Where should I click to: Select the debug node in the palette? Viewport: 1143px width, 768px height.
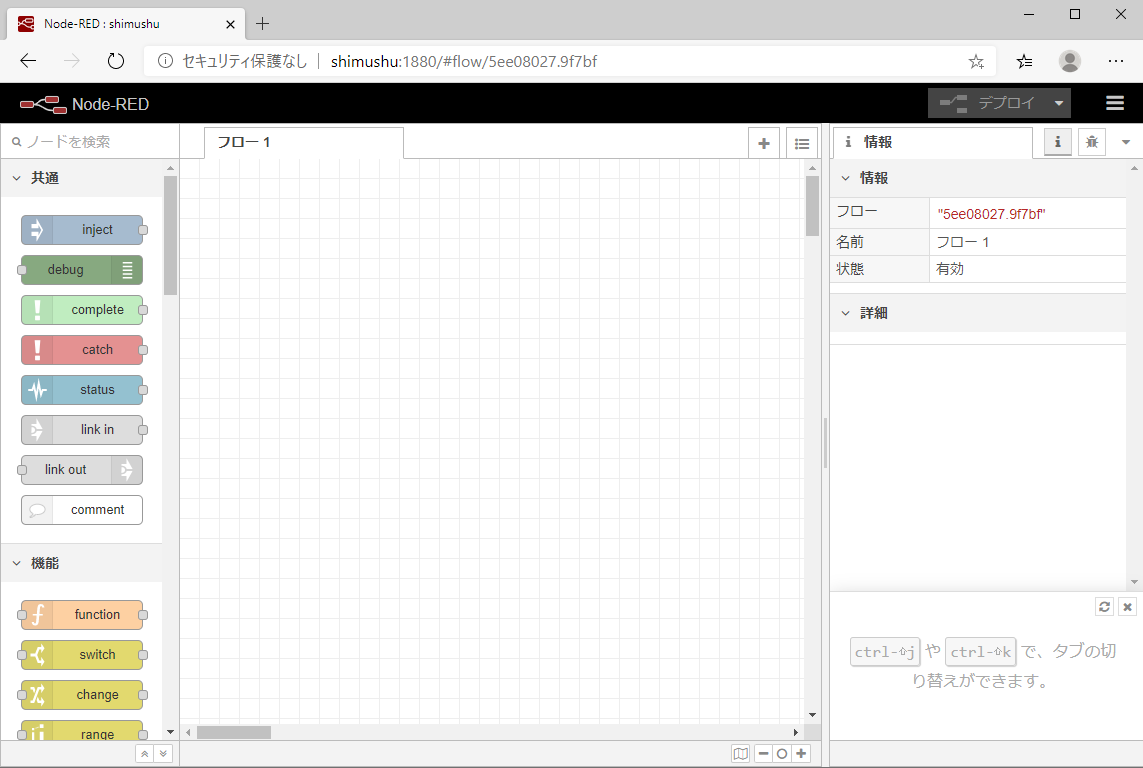point(82,270)
